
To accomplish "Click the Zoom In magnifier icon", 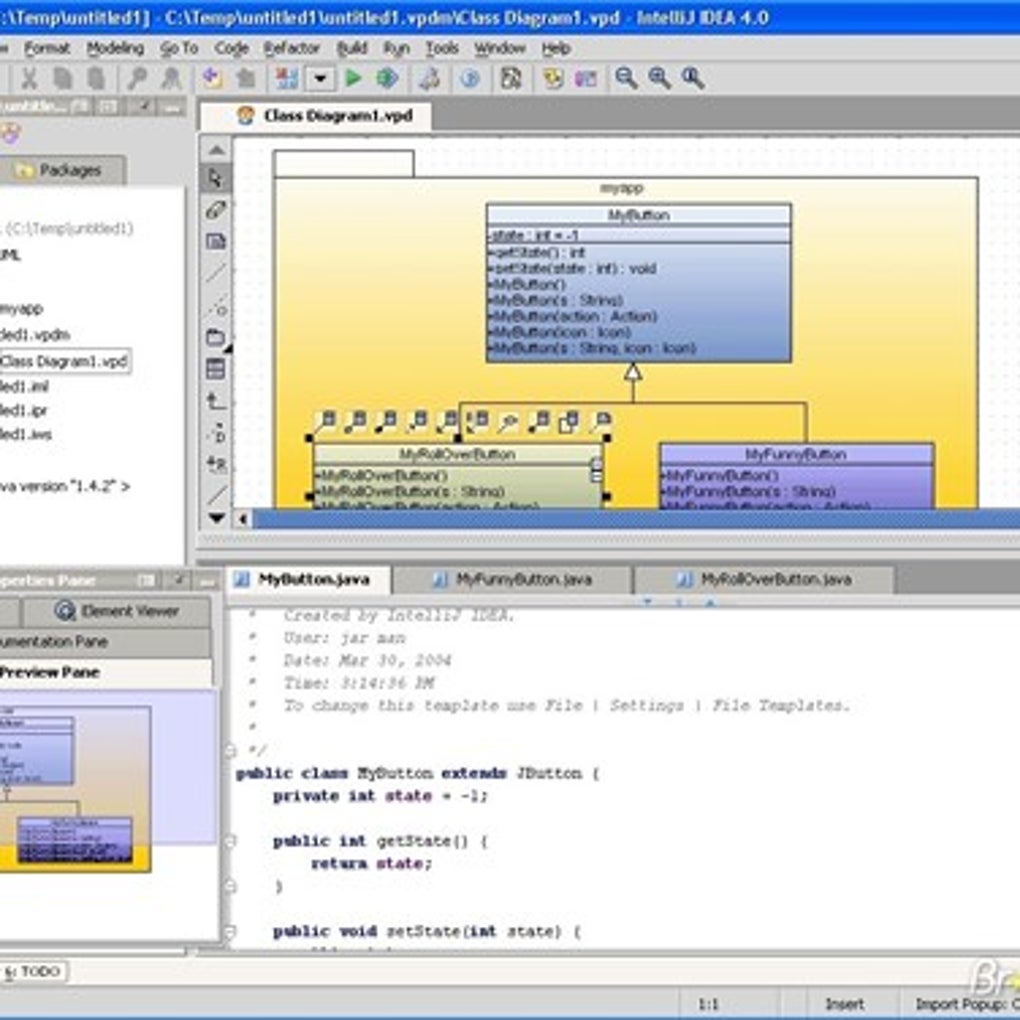I will pos(659,78).
